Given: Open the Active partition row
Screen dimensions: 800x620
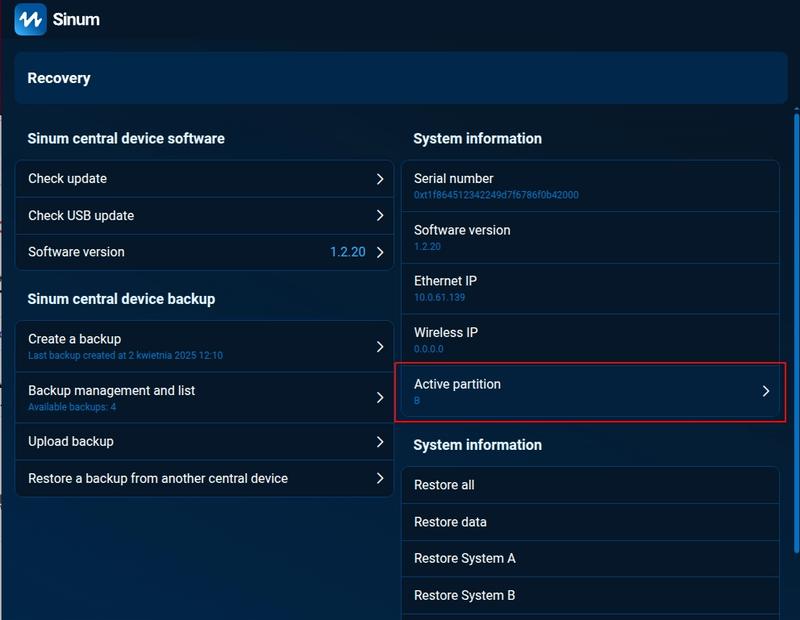Looking at the screenshot, I should click(x=590, y=392).
